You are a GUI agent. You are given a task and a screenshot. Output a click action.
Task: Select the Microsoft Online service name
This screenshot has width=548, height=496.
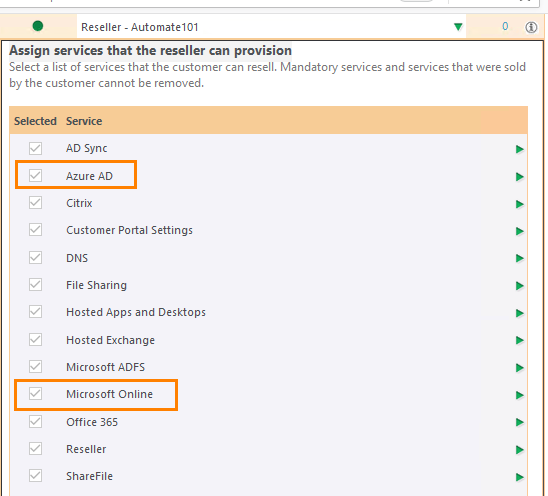point(109,394)
